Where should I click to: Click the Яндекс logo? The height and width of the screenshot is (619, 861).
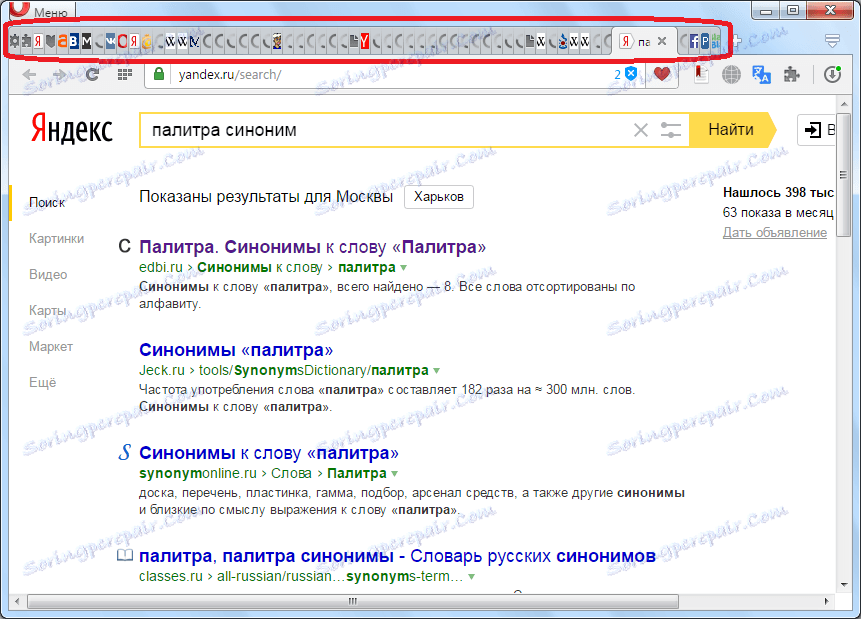point(71,129)
